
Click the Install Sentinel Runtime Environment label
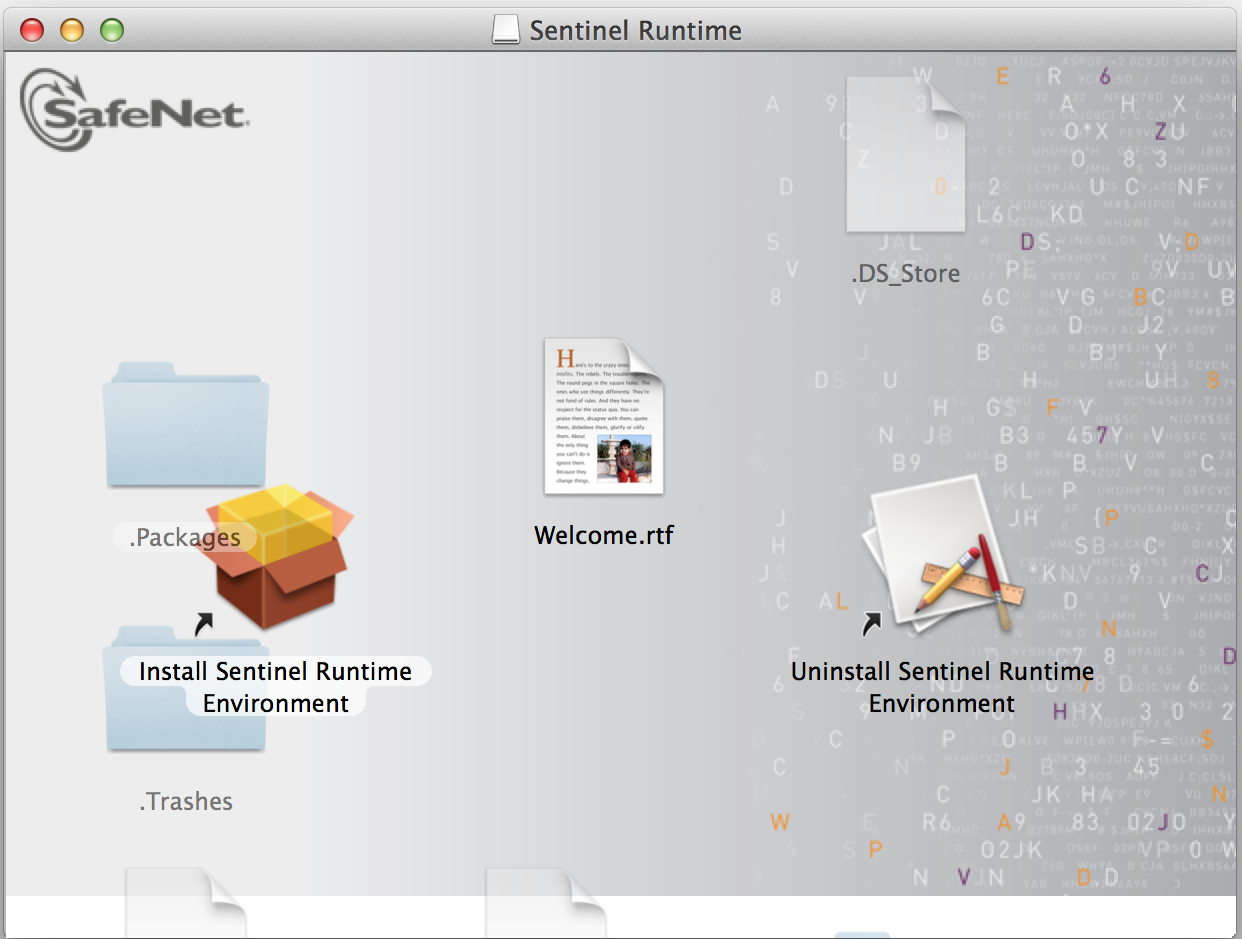click(276, 687)
